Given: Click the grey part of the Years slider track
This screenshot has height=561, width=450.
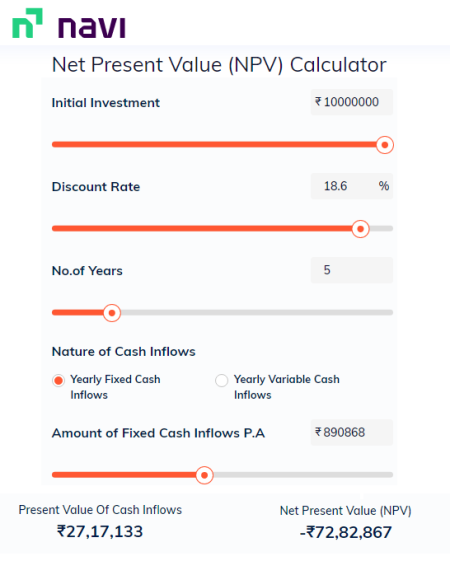Looking at the screenshot, I should coord(257,313).
